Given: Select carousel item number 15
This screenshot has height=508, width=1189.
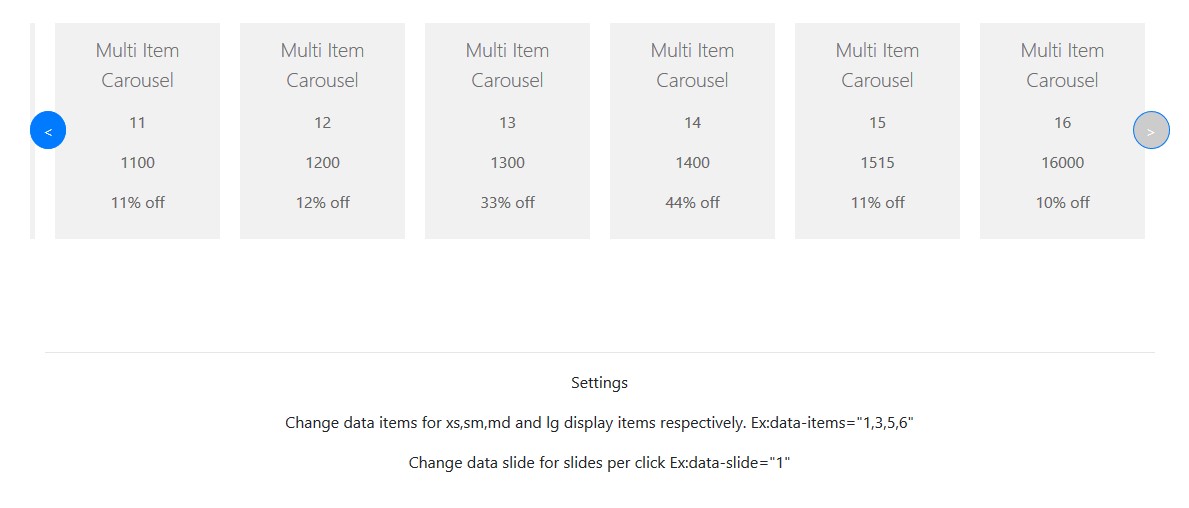Looking at the screenshot, I should click(x=877, y=123).
